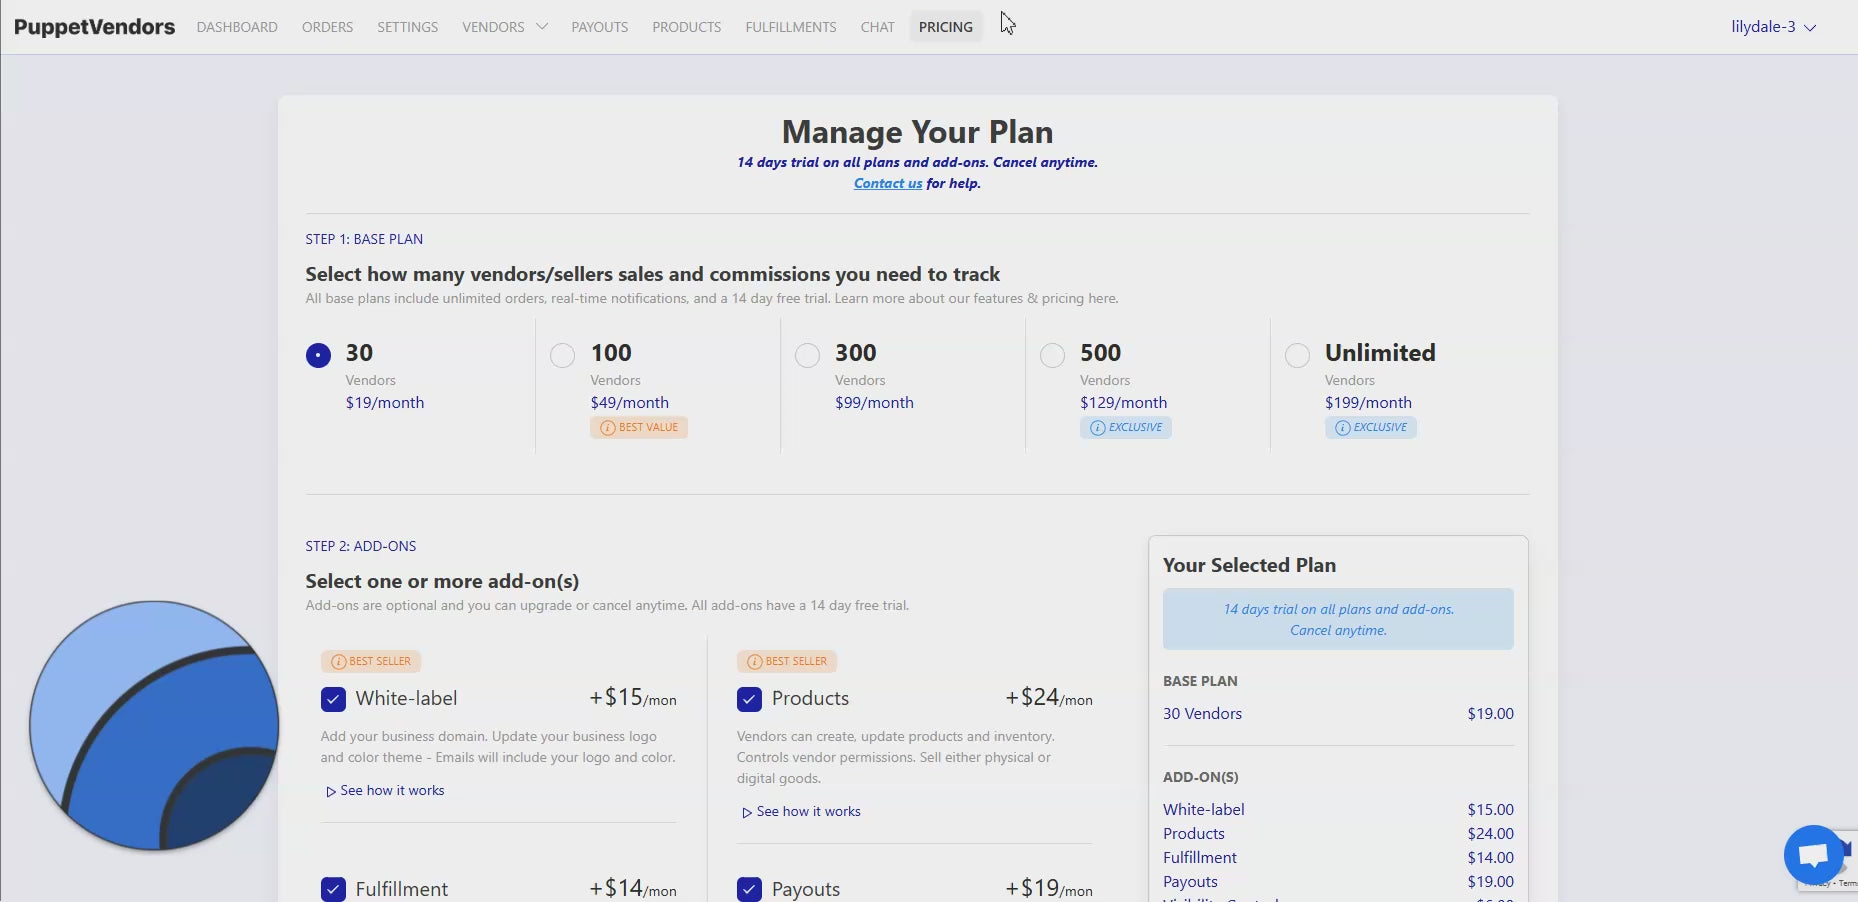Screen dimensions: 1858x902
Task: Click See how it works under Products
Action: pos(801,811)
